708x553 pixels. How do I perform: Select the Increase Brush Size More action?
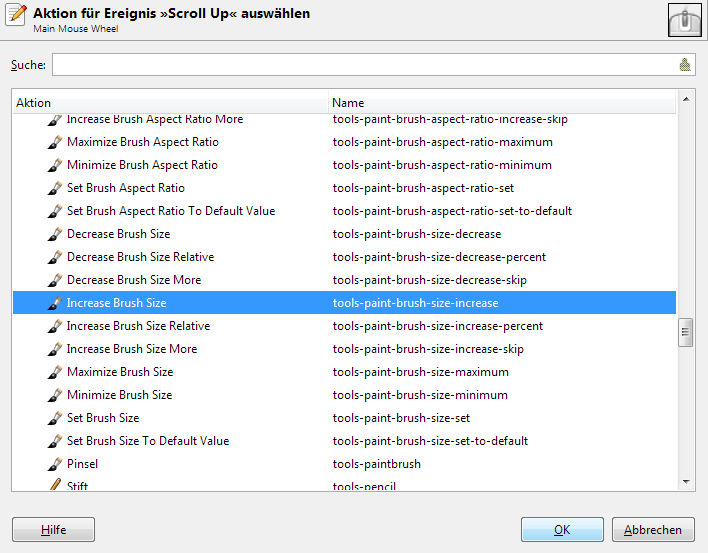131,349
